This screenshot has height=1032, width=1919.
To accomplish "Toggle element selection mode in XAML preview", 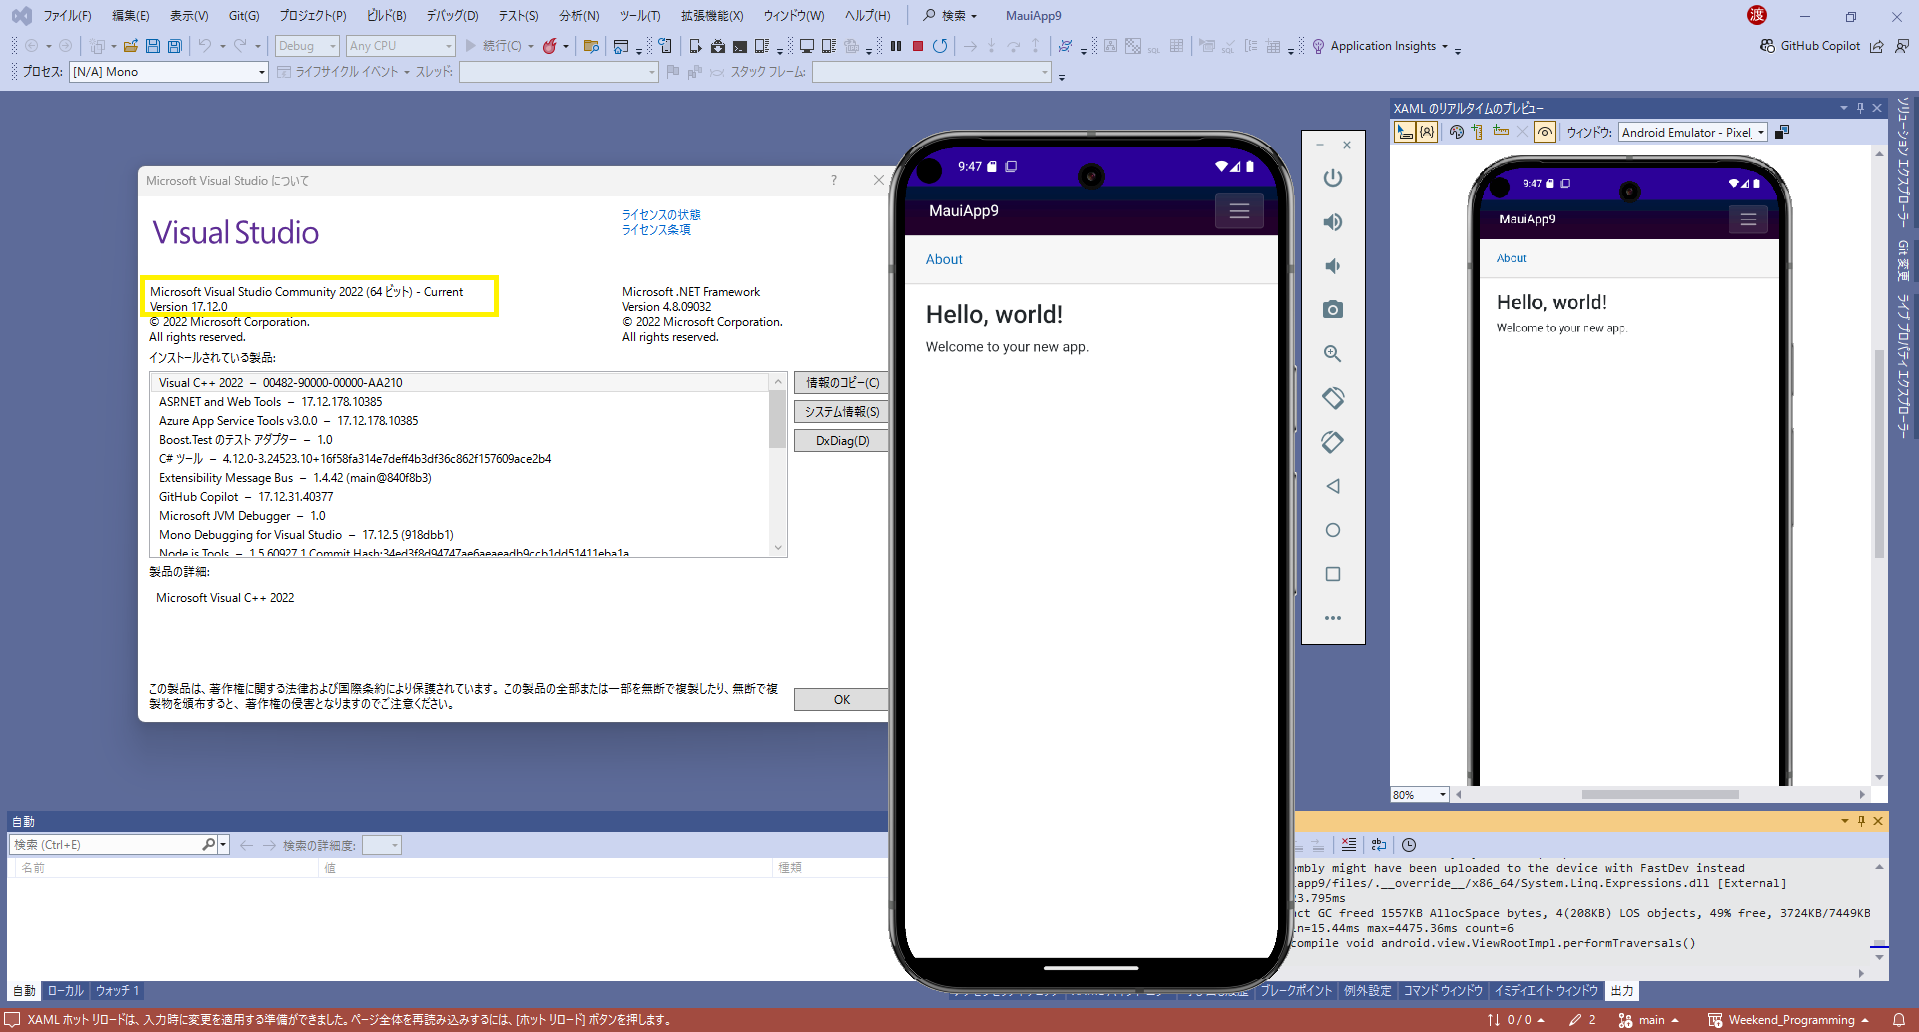I will [x=1405, y=132].
